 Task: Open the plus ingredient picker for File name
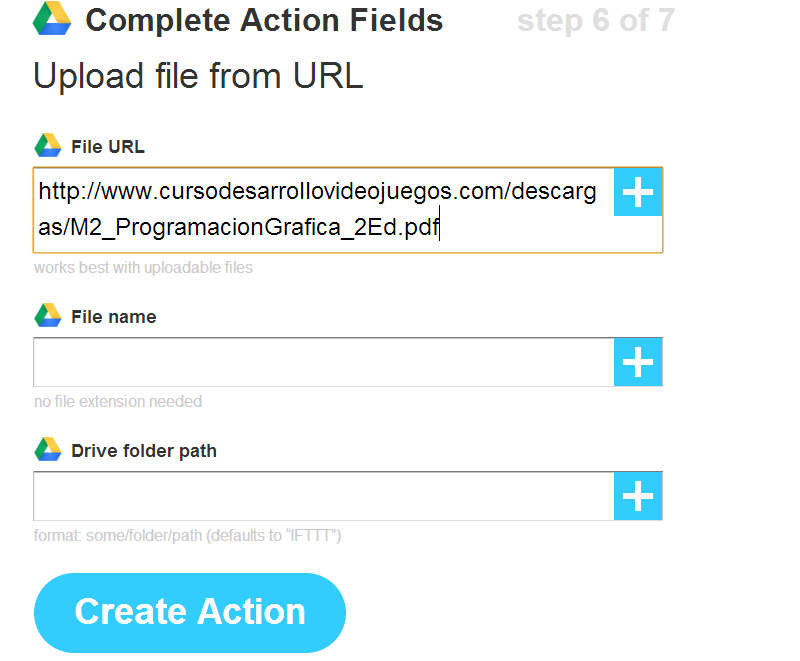(x=638, y=362)
